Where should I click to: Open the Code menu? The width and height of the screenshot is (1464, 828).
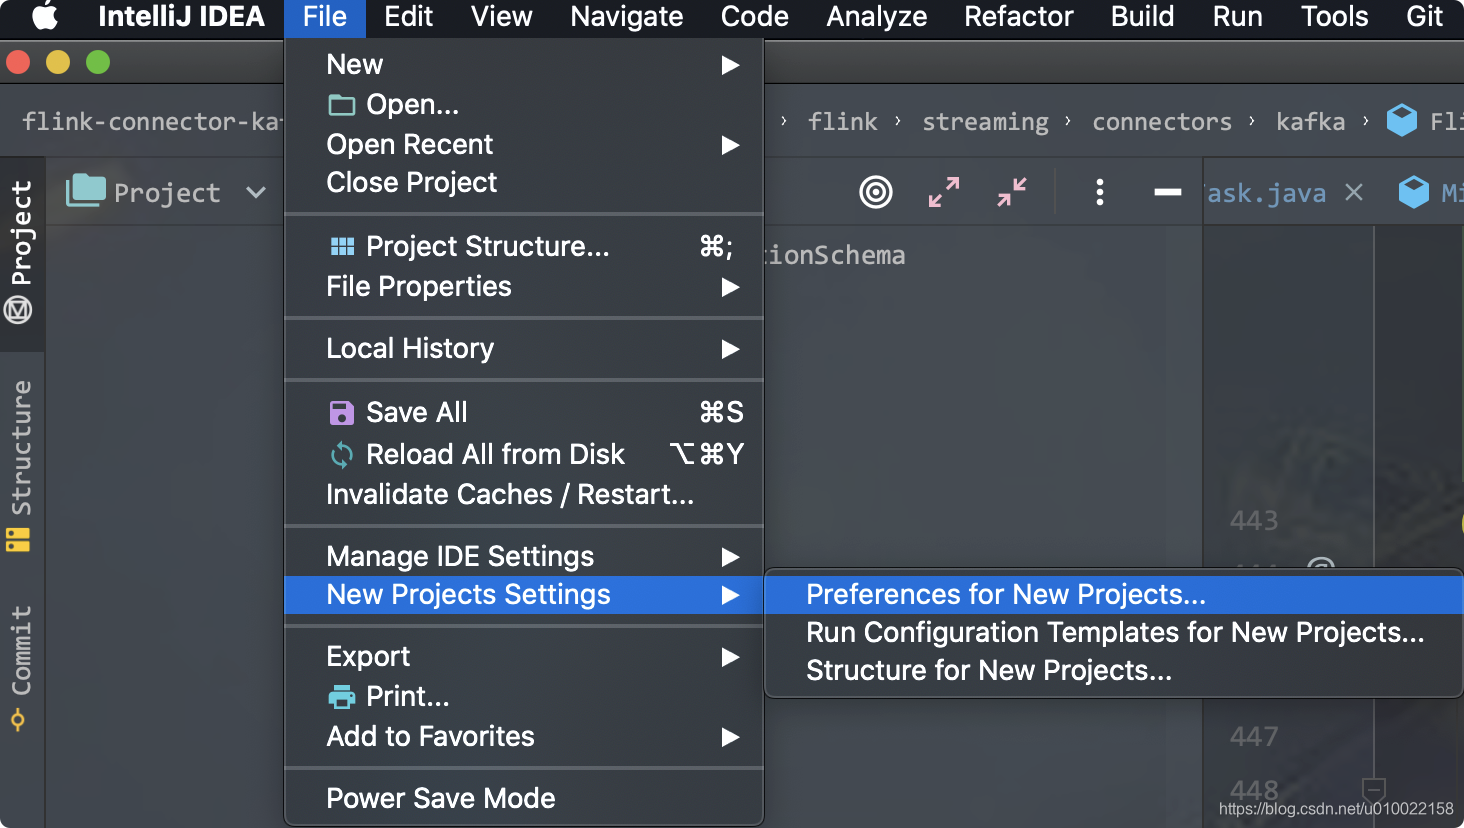[x=755, y=17]
